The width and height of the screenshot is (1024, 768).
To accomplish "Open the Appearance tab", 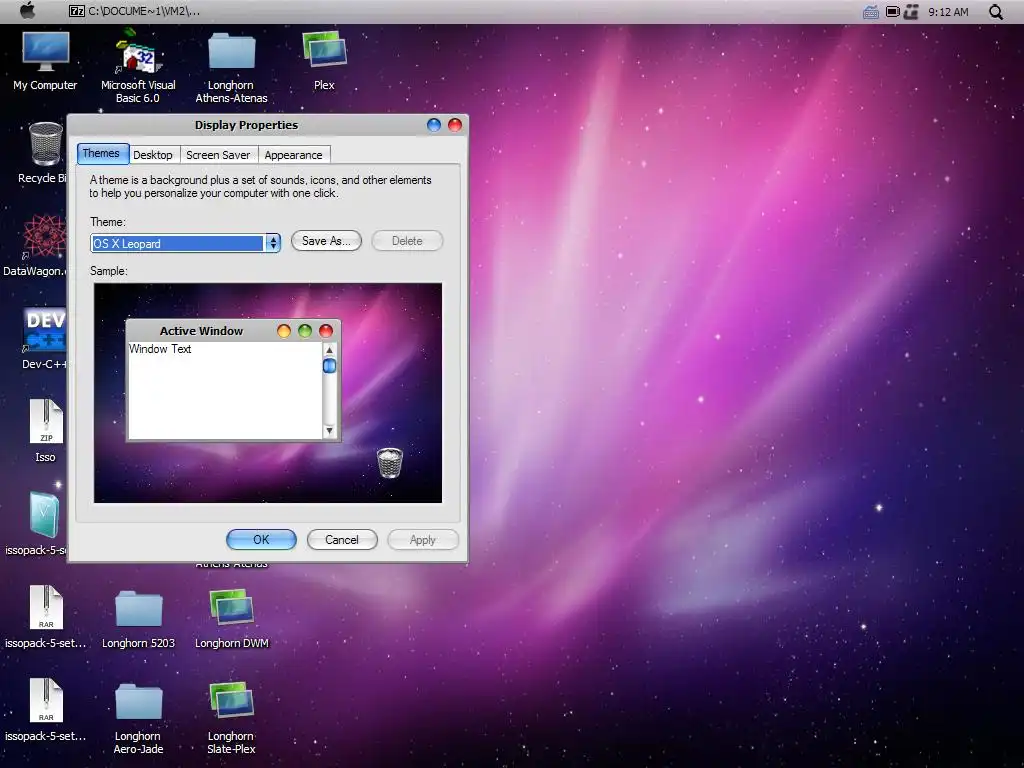I will (x=294, y=155).
